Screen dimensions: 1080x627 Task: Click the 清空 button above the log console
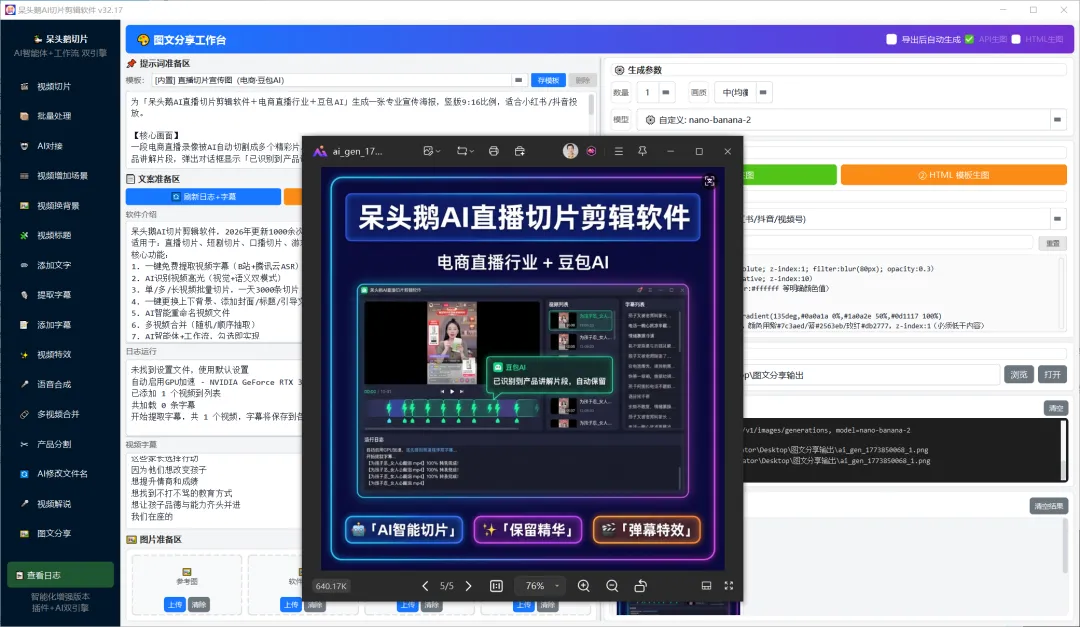(x=1055, y=408)
